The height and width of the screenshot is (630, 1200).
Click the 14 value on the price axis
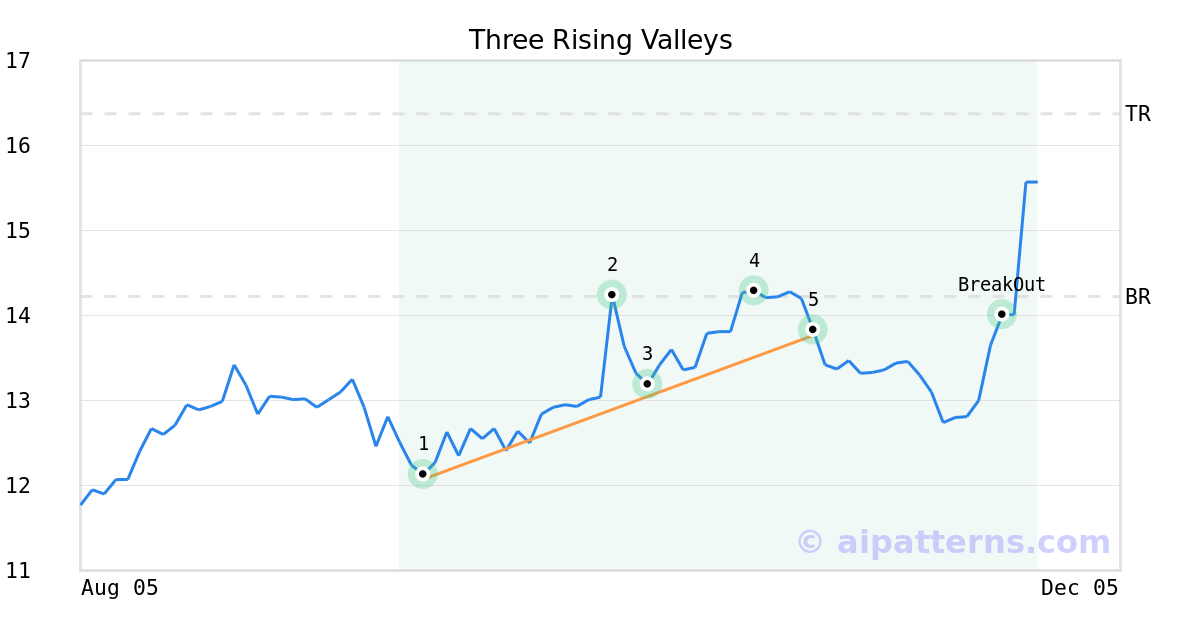point(18,316)
